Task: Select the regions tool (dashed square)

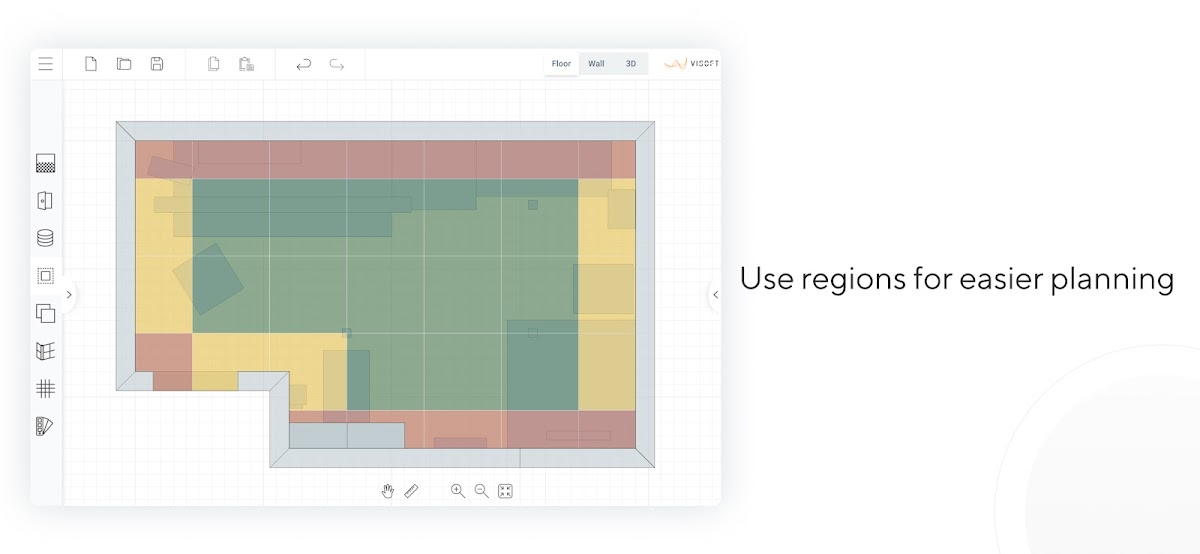Action: (x=45, y=276)
